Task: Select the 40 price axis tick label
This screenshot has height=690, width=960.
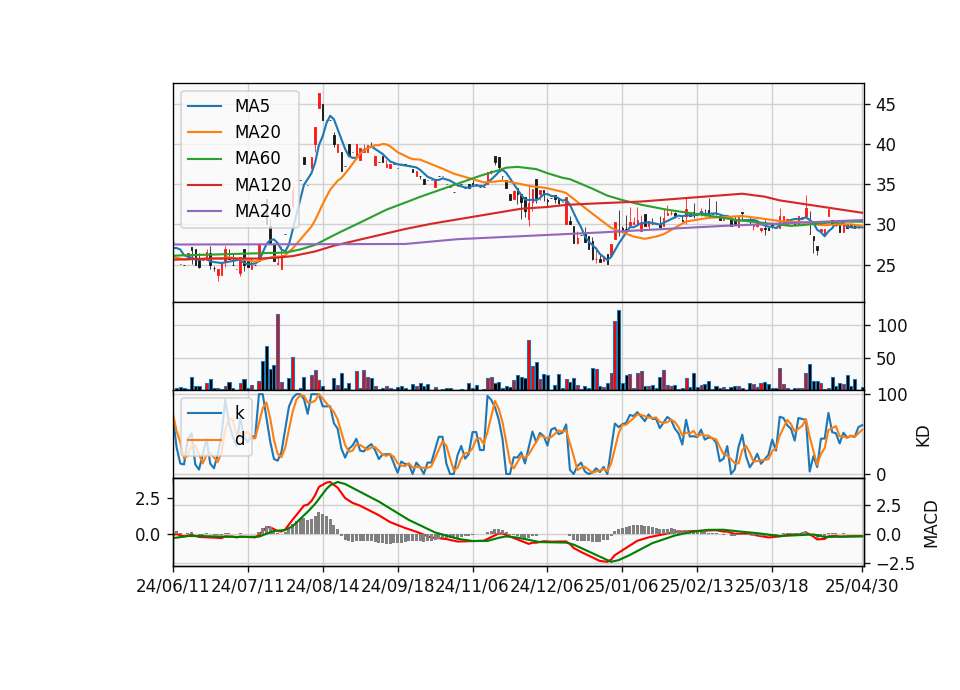Action: point(886,145)
